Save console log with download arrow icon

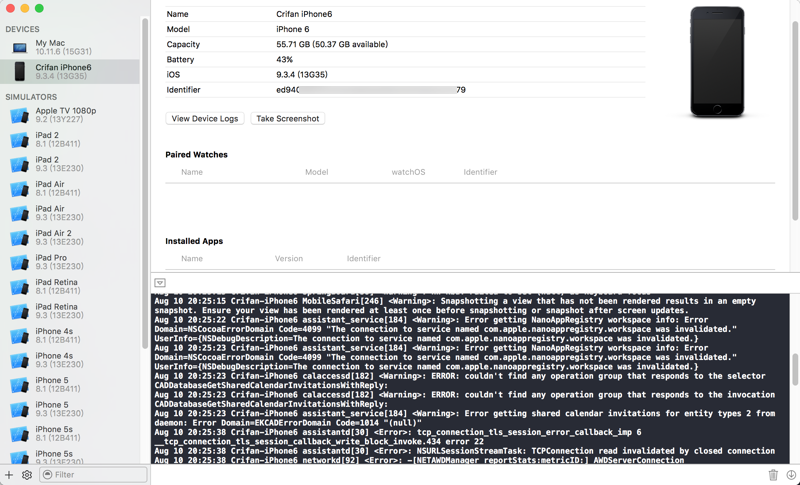pyautogui.click(x=791, y=475)
